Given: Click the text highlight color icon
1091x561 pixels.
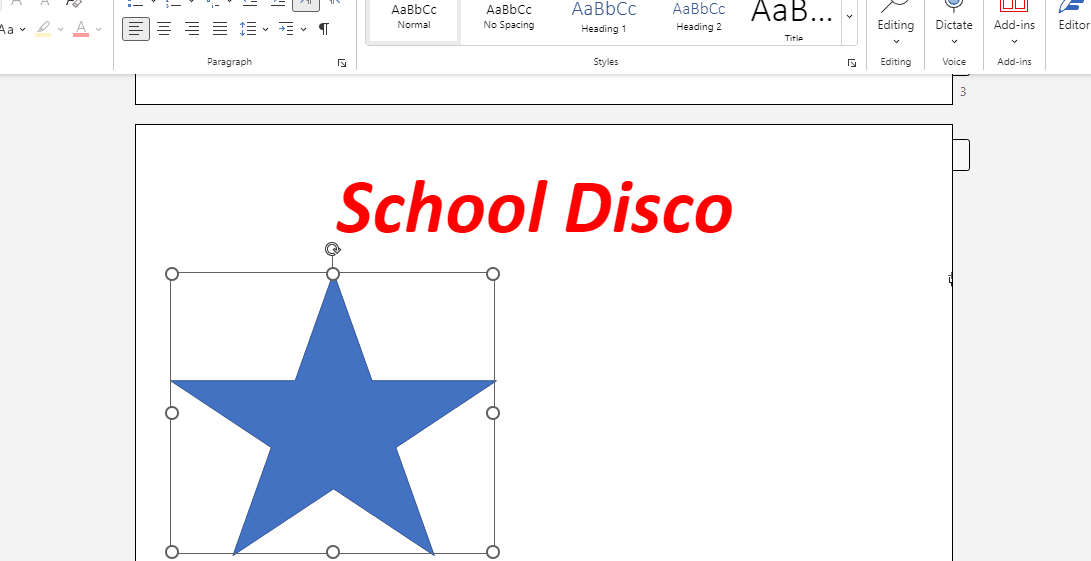Looking at the screenshot, I should [x=43, y=29].
